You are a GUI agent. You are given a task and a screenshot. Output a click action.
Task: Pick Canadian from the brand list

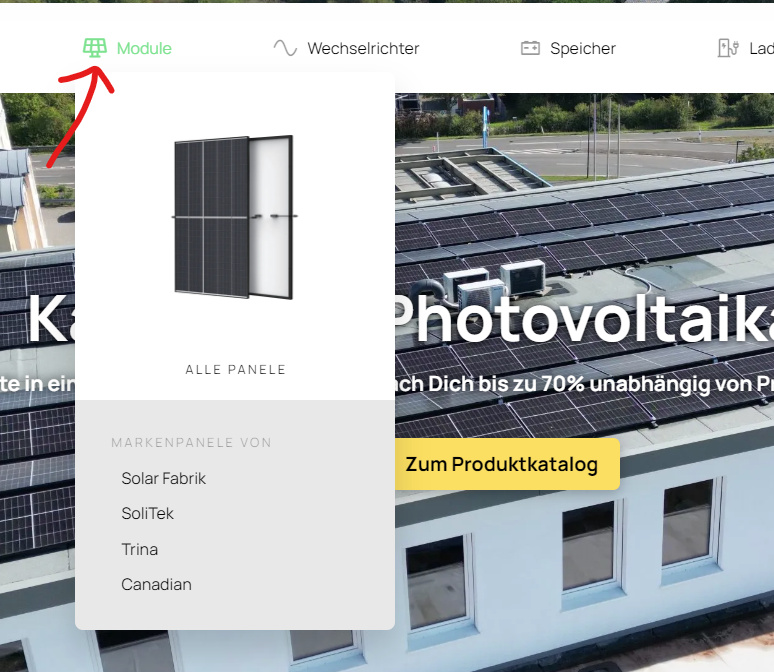point(156,584)
